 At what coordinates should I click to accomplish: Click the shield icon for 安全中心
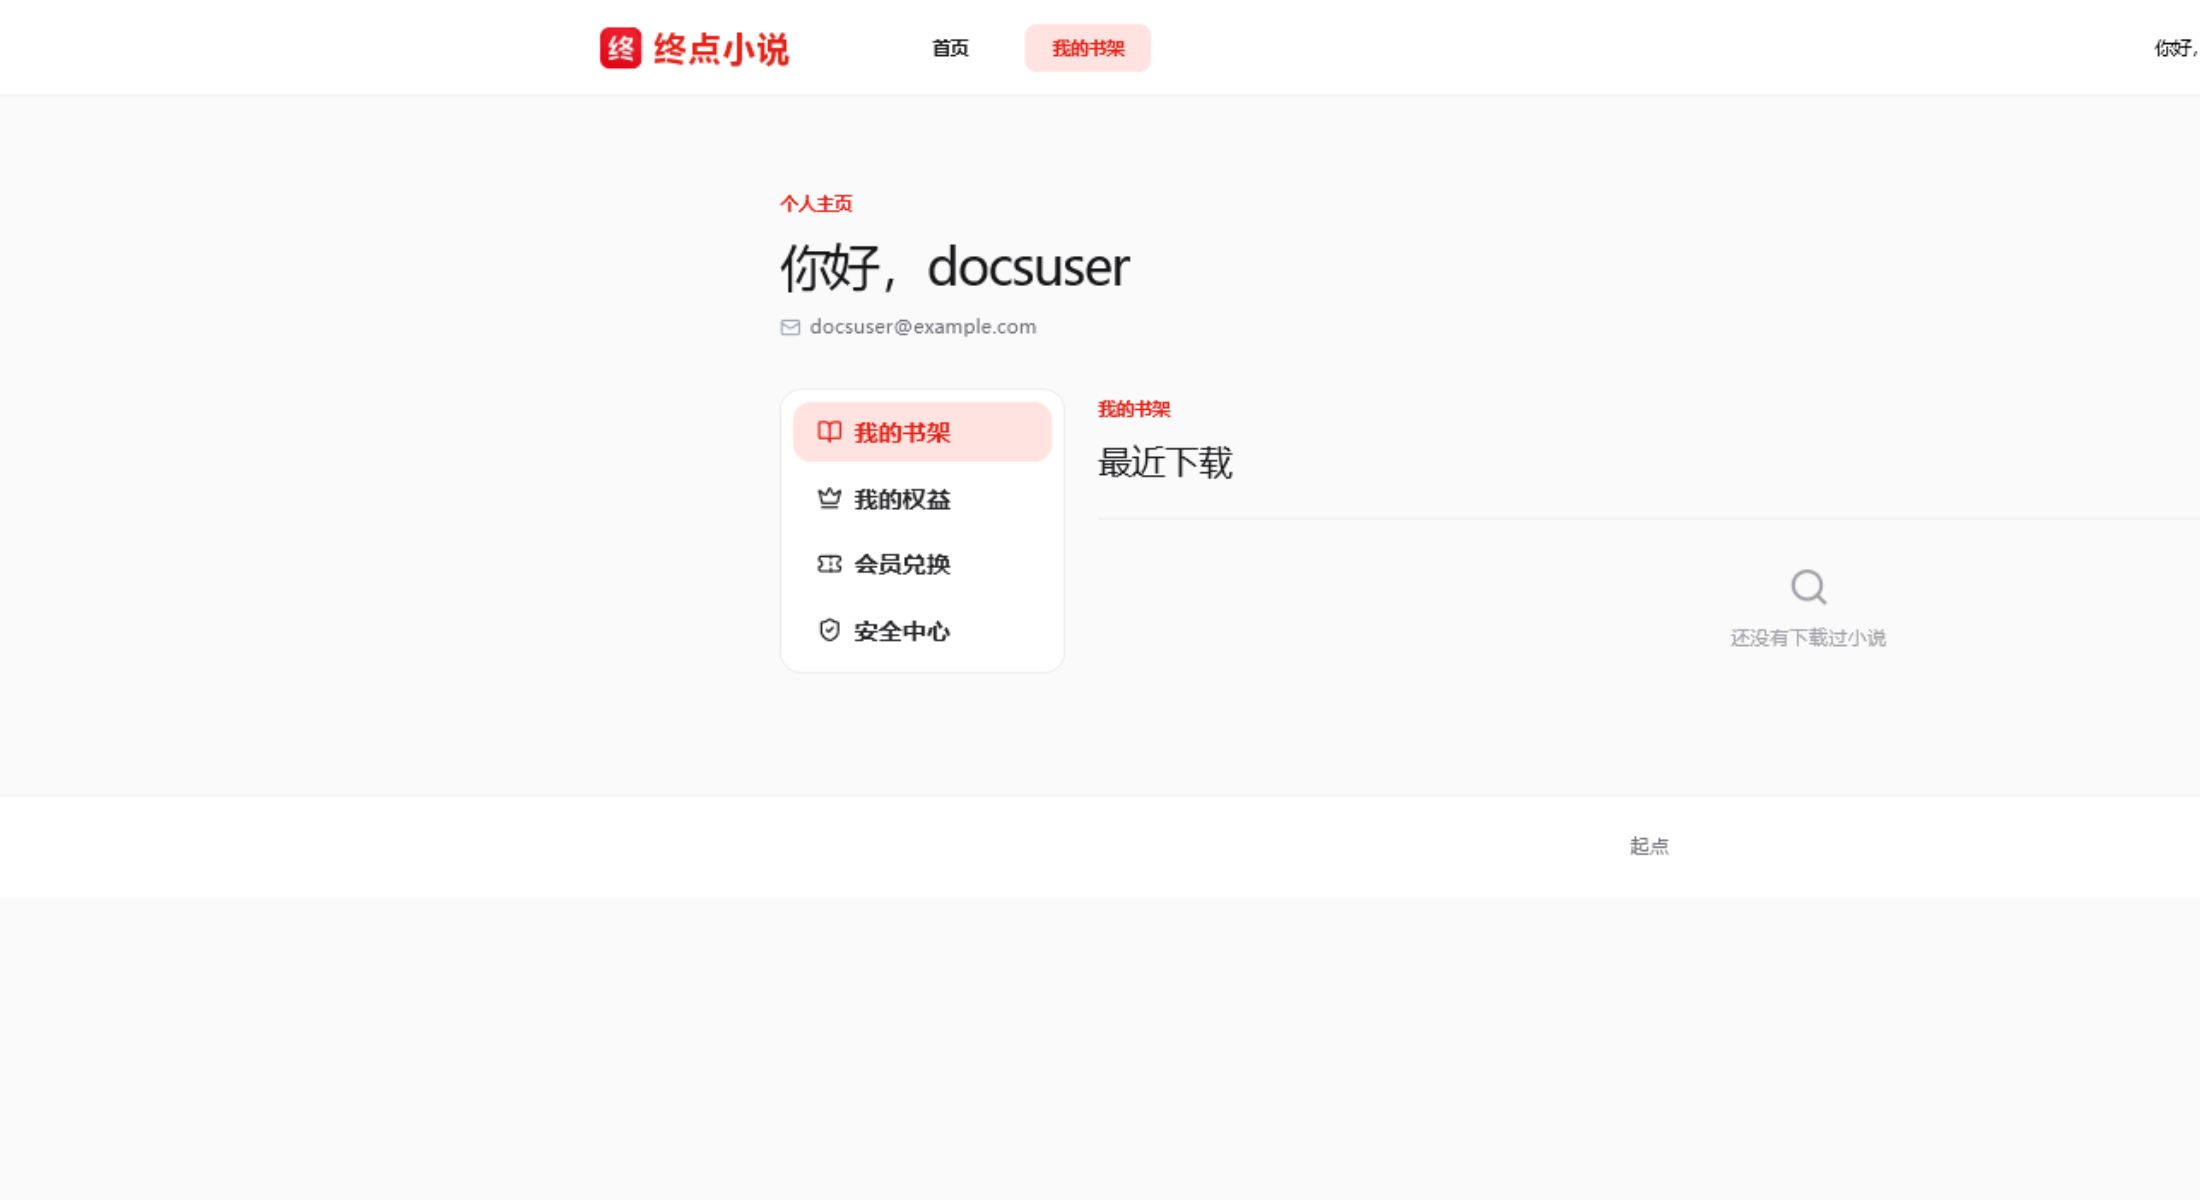[829, 630]
